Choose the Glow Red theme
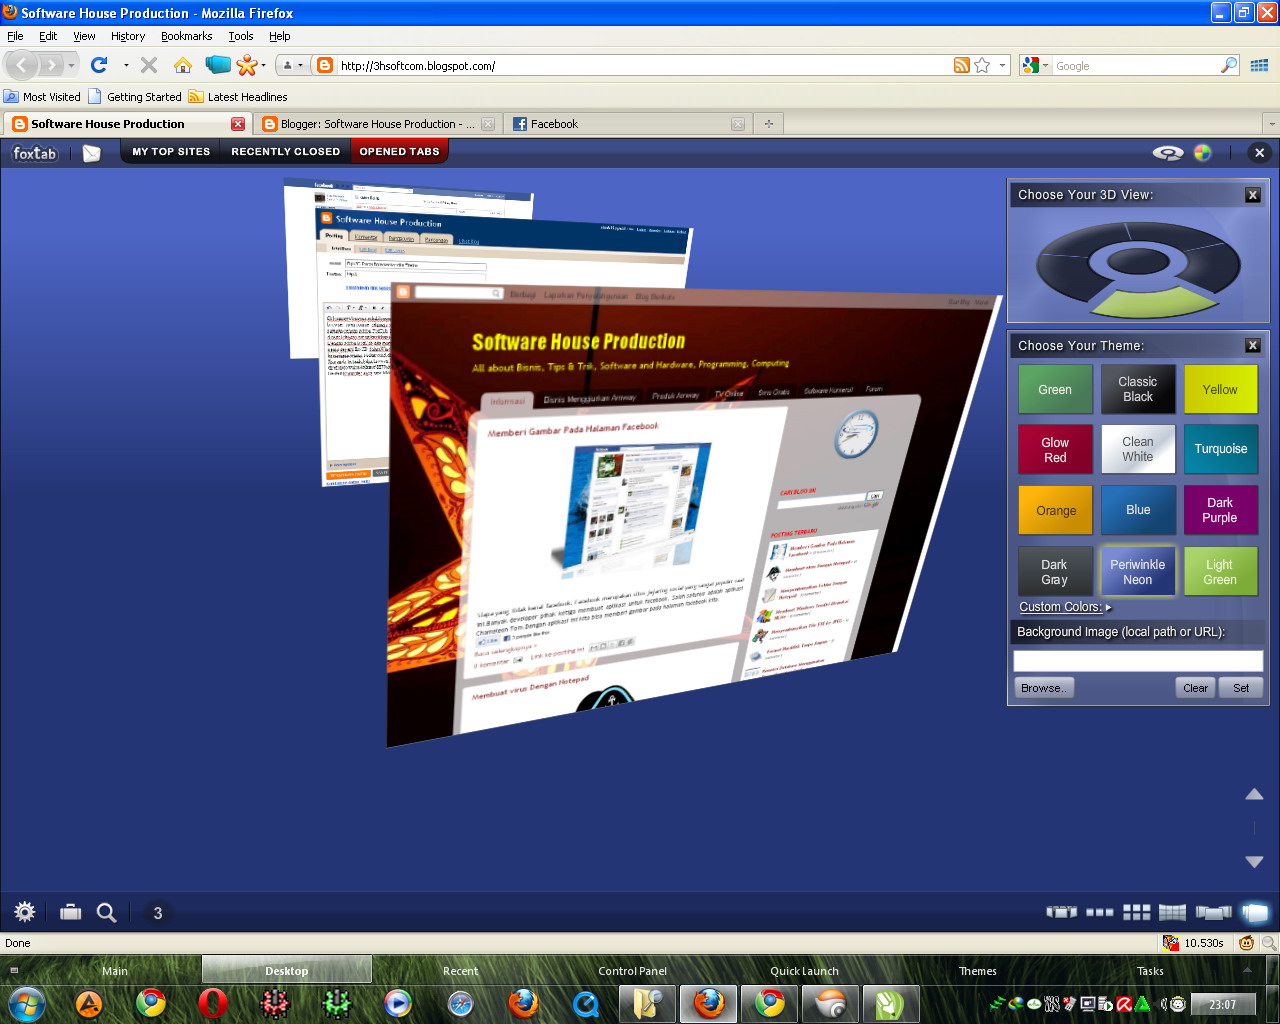The width and height of the screenshot is (1280, 1024). (x=1055, y=450)
